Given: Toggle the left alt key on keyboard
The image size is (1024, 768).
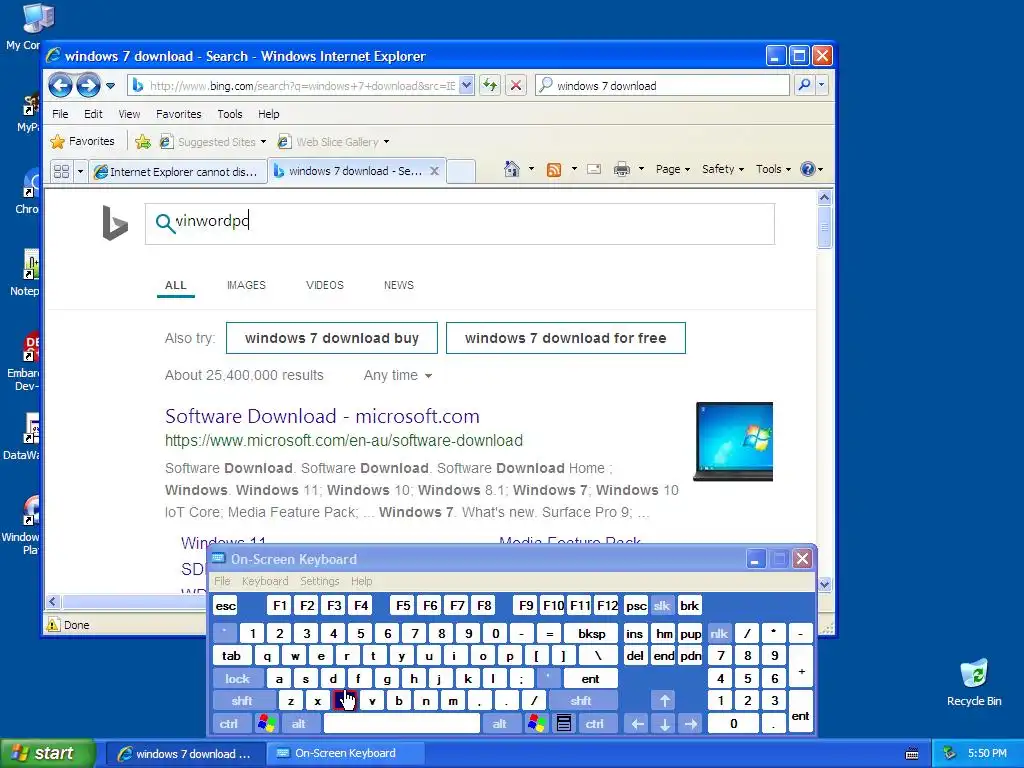Looking at the screenshot, I should pos(298,724).
